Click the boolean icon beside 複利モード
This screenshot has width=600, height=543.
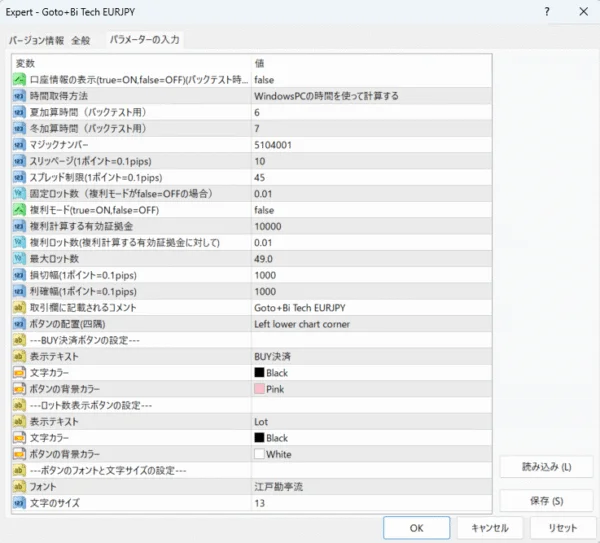click(20, 210)
